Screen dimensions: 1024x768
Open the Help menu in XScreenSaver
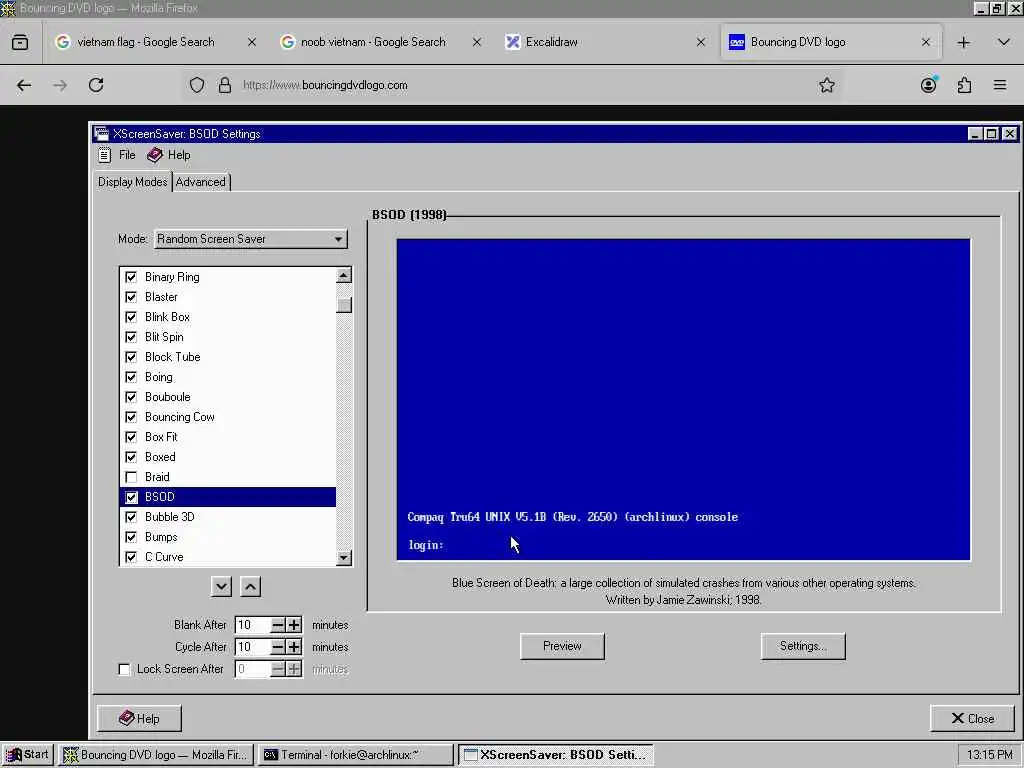point(169,155)
